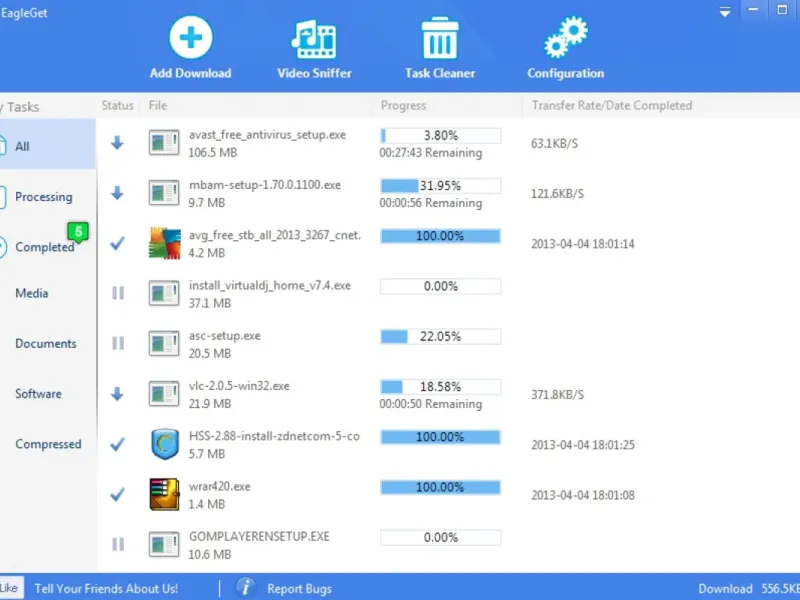Click the 31.95% progress bar

coord(440,186)
